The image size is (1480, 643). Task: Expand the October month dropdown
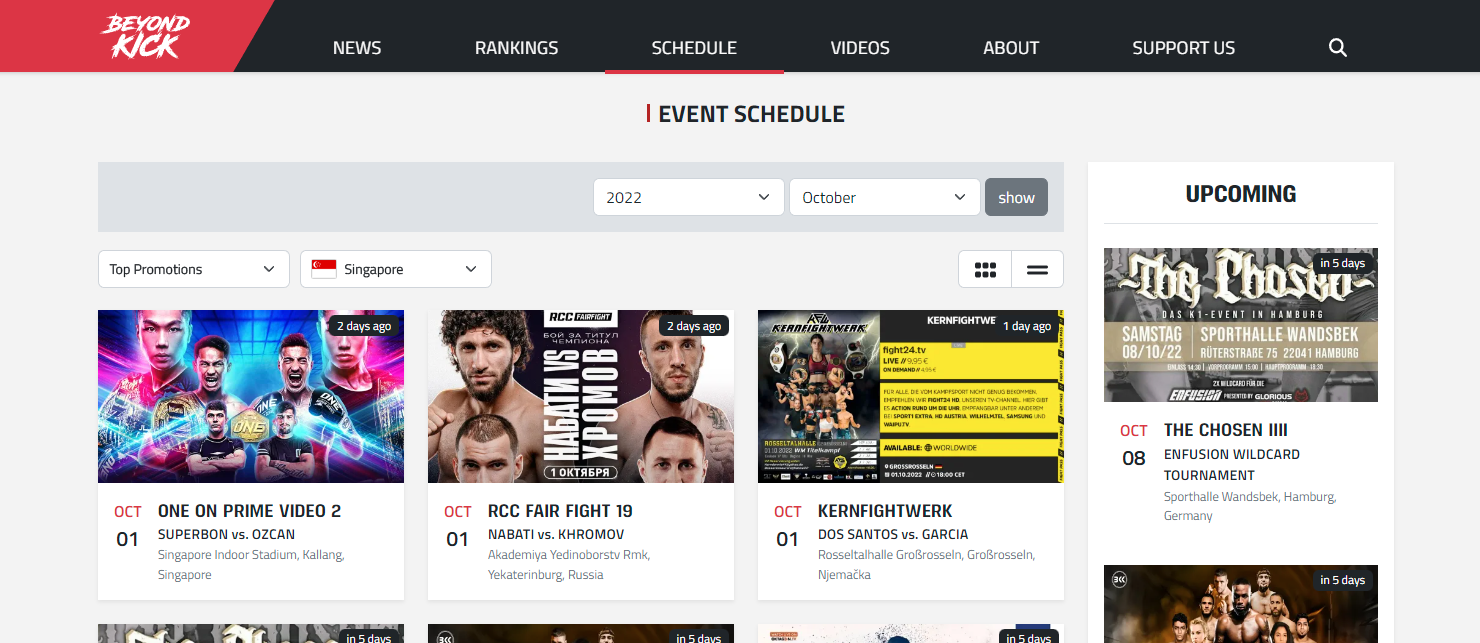885,197
